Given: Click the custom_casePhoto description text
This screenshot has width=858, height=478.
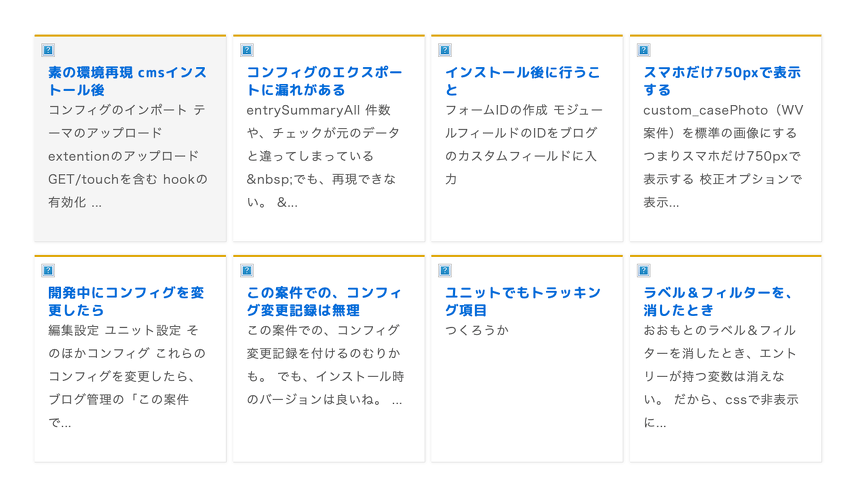Looking at the screenshot, I should [x=721, y=156].
